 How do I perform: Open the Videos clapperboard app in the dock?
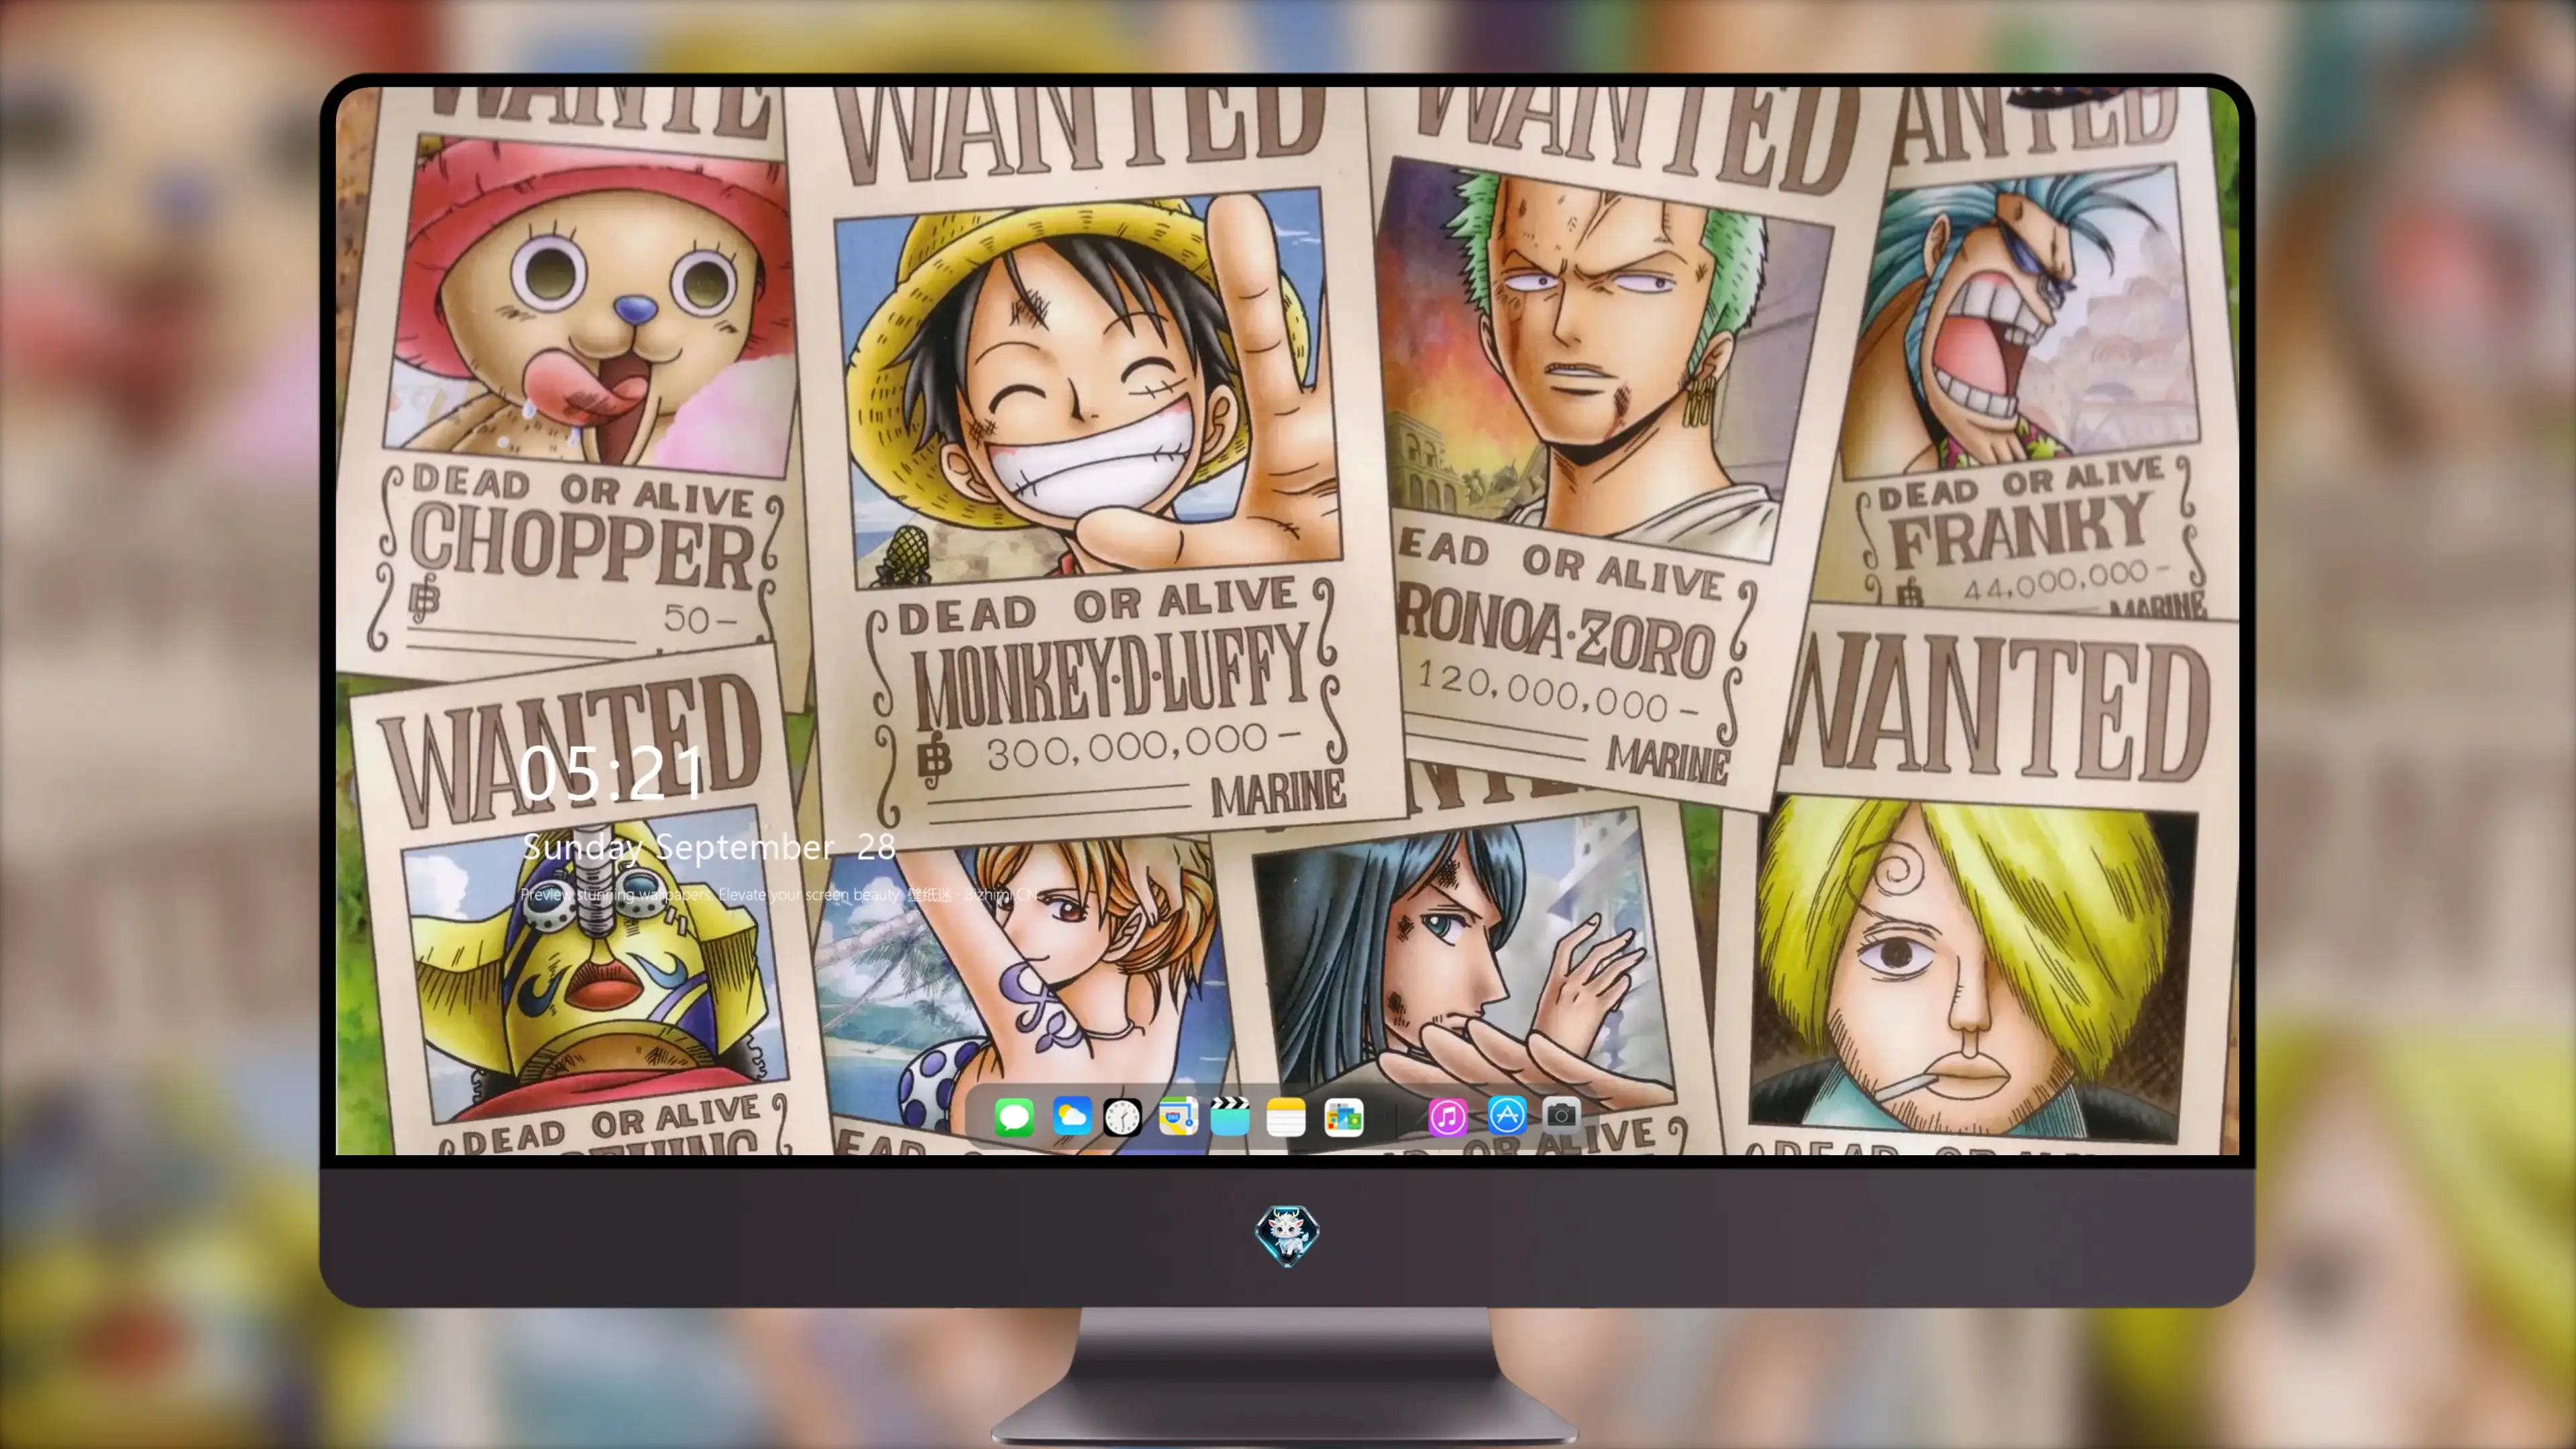click(x=1230, y=1116)
